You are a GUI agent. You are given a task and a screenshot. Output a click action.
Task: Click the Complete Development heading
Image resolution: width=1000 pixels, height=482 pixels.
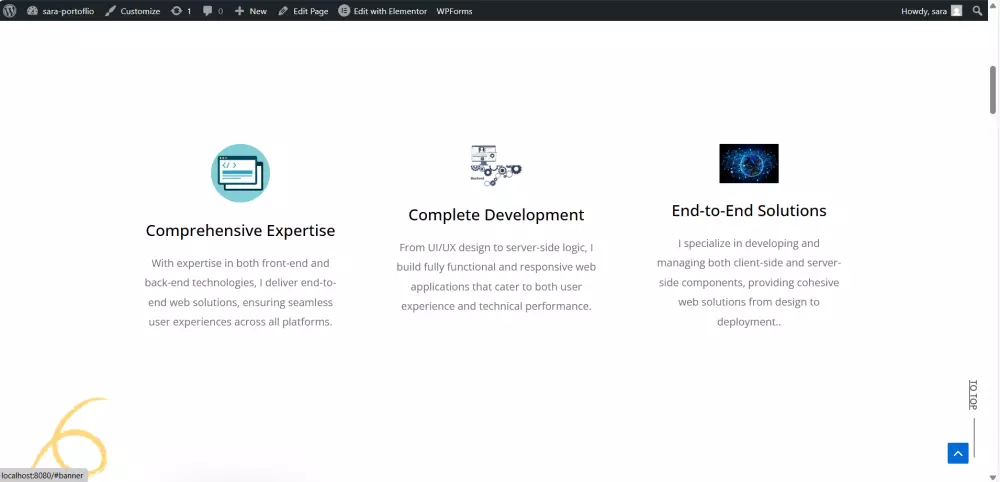point(496,215)
